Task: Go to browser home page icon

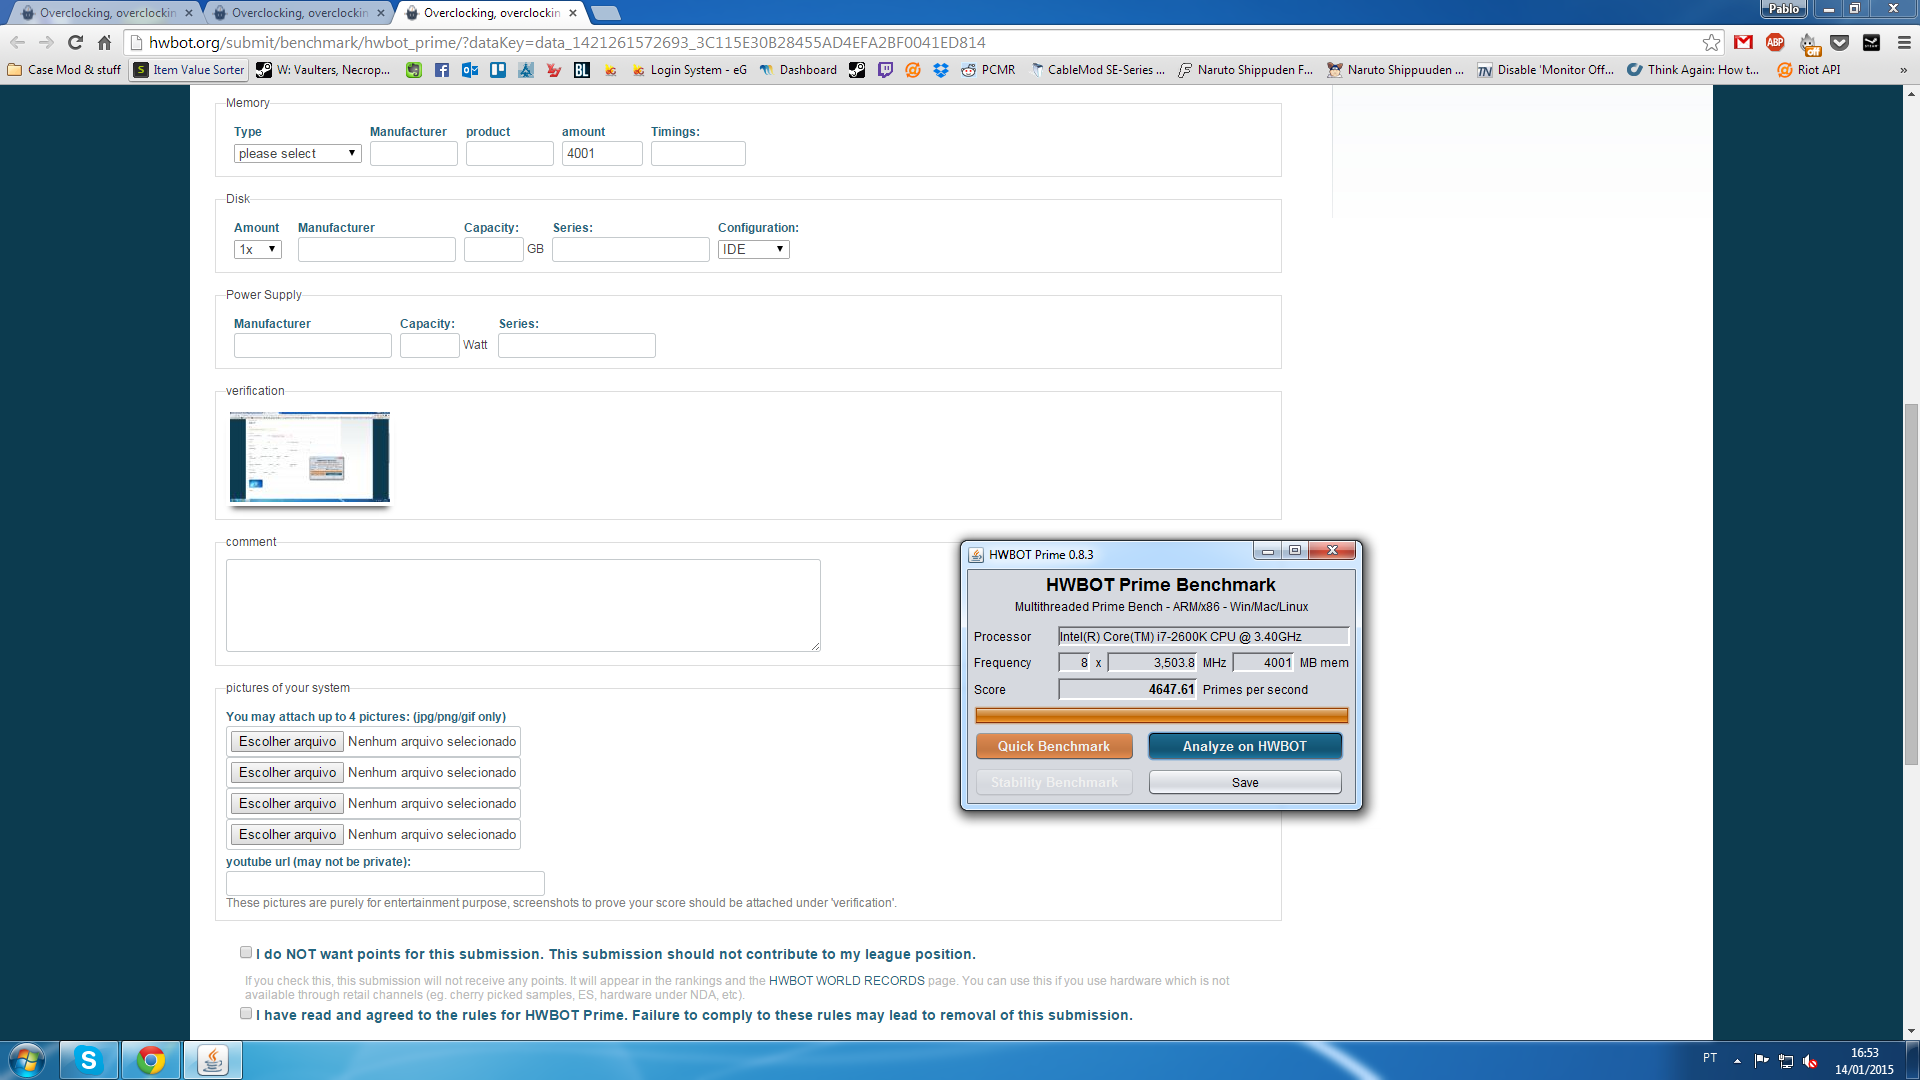Action: tap(104, 42)
